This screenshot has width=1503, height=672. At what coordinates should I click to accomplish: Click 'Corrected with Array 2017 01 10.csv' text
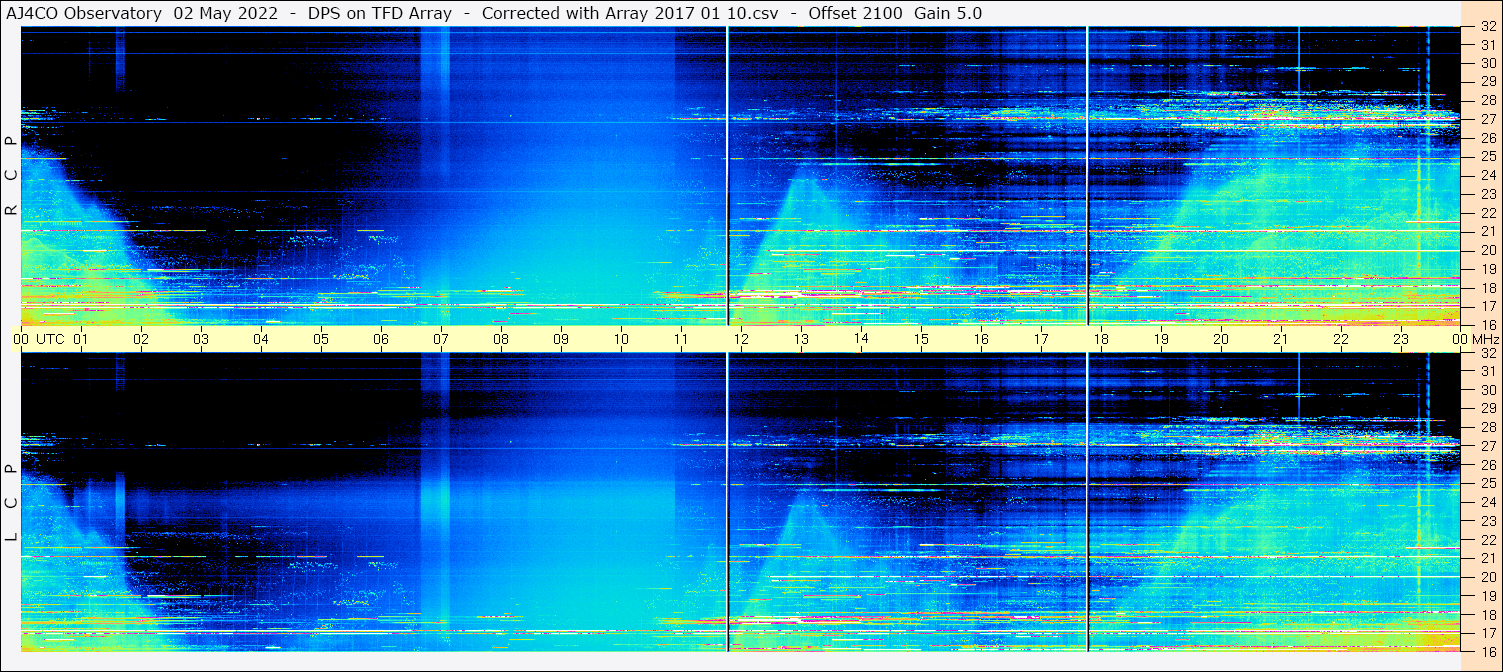tap(630, 13)
